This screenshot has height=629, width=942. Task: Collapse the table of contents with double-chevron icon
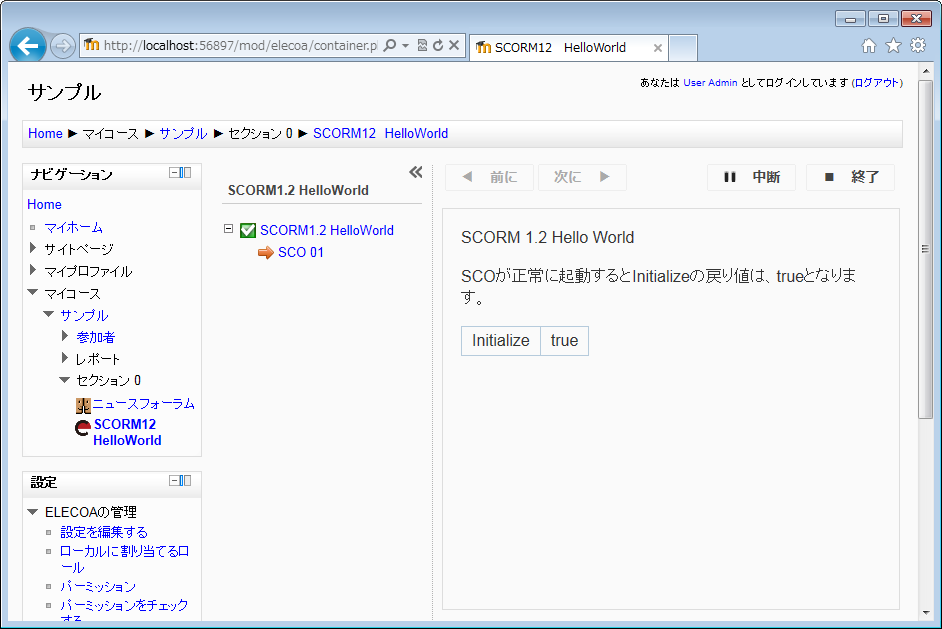pyautogui.click(x=416, y=172)
